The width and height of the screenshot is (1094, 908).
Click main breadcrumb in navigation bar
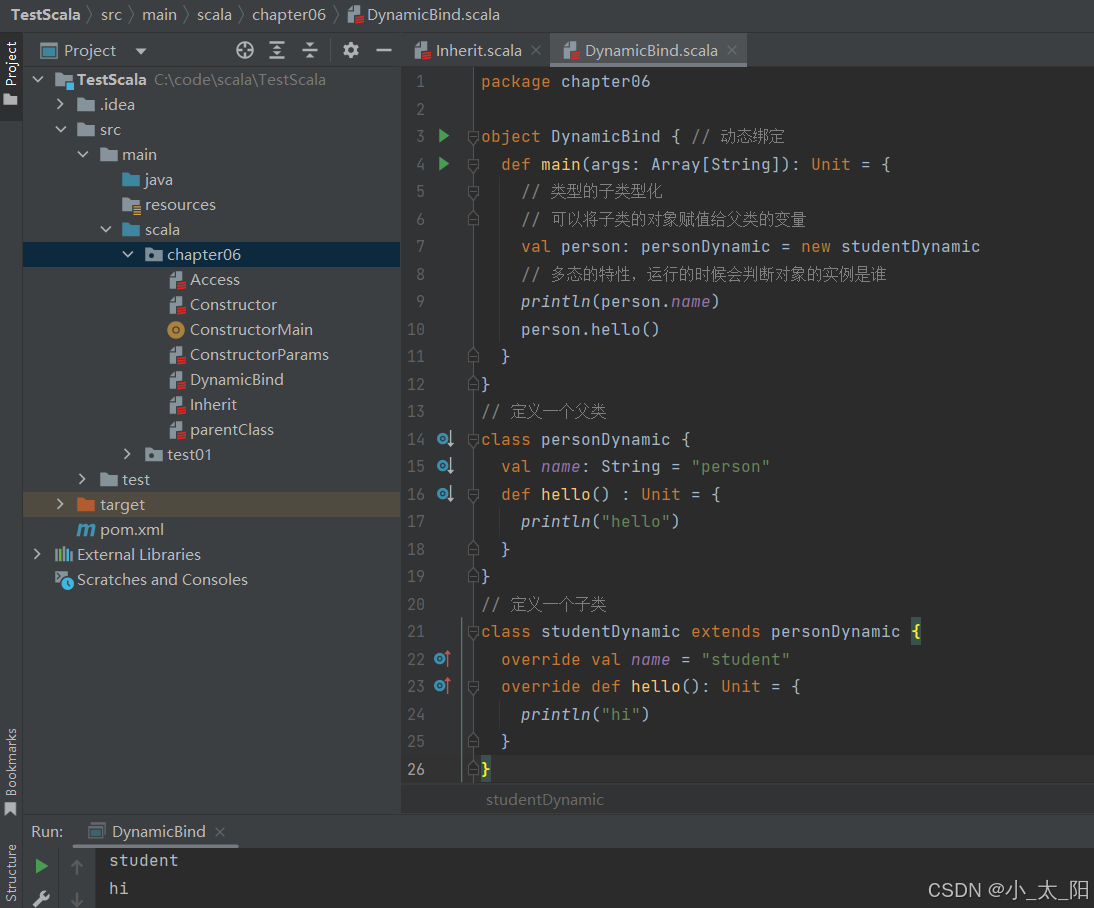click(x=159, y=15)
